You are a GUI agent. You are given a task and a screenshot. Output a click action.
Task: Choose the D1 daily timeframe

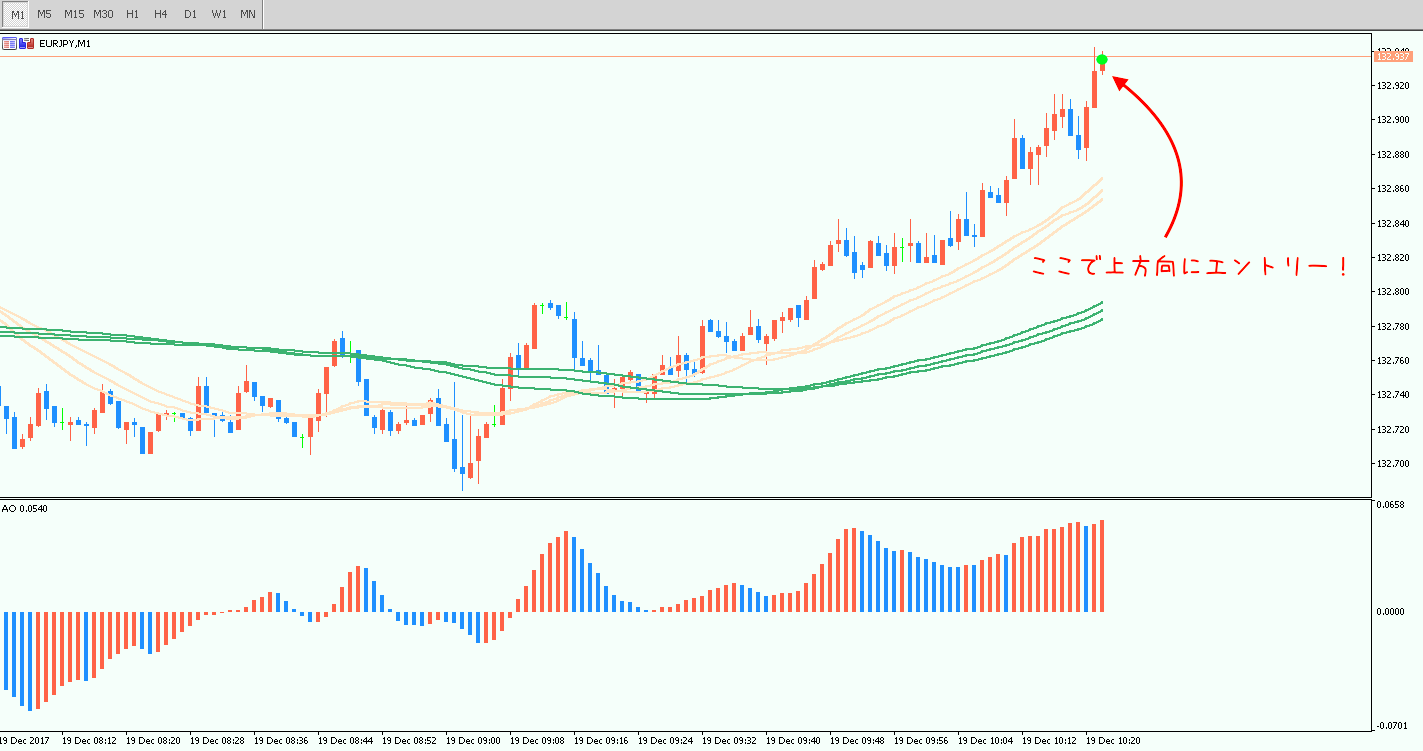tap(190, 14)
